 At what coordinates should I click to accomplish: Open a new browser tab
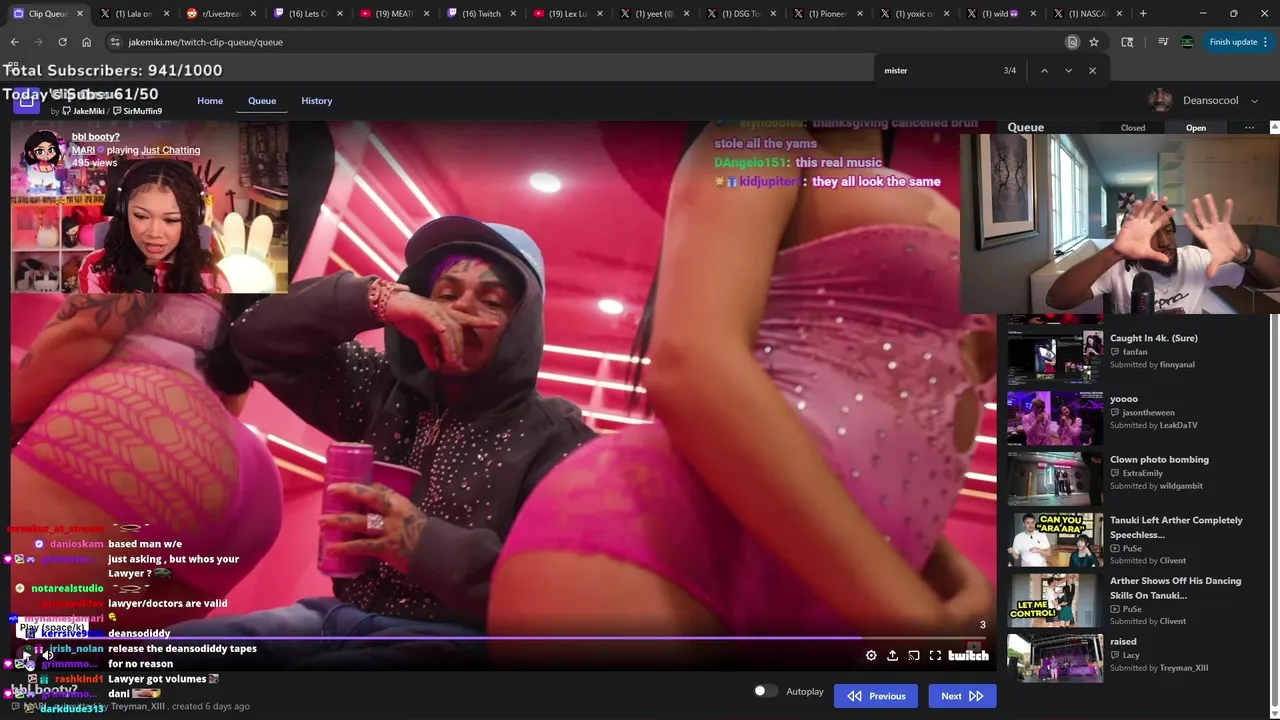1143,14
